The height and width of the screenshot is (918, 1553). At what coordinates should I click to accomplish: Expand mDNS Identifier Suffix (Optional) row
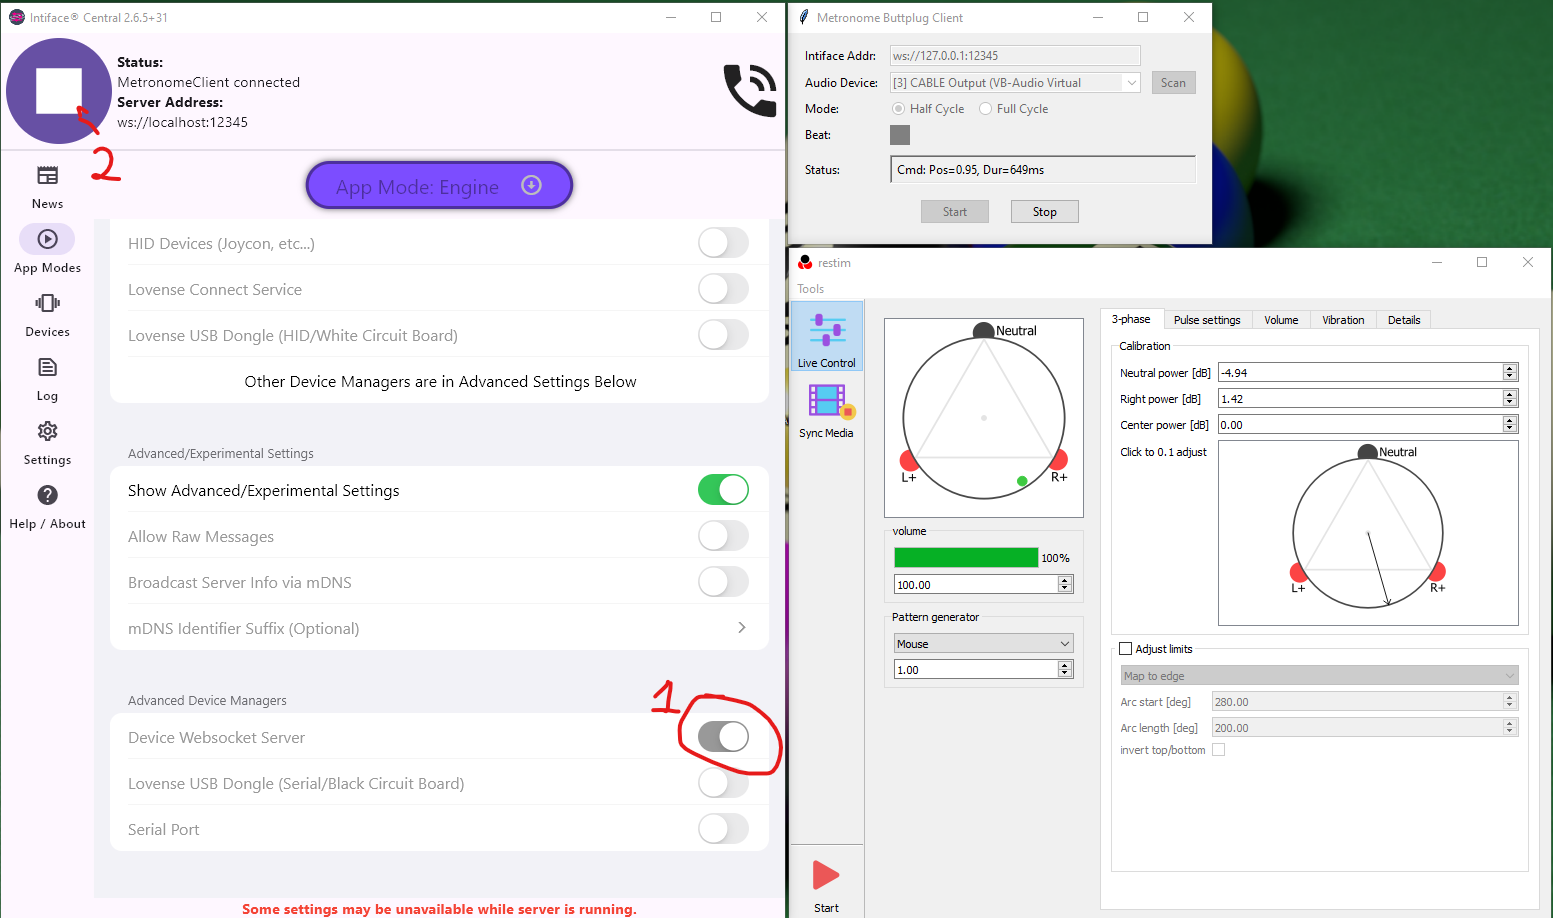pyautogui.click(x=439, y=628)
